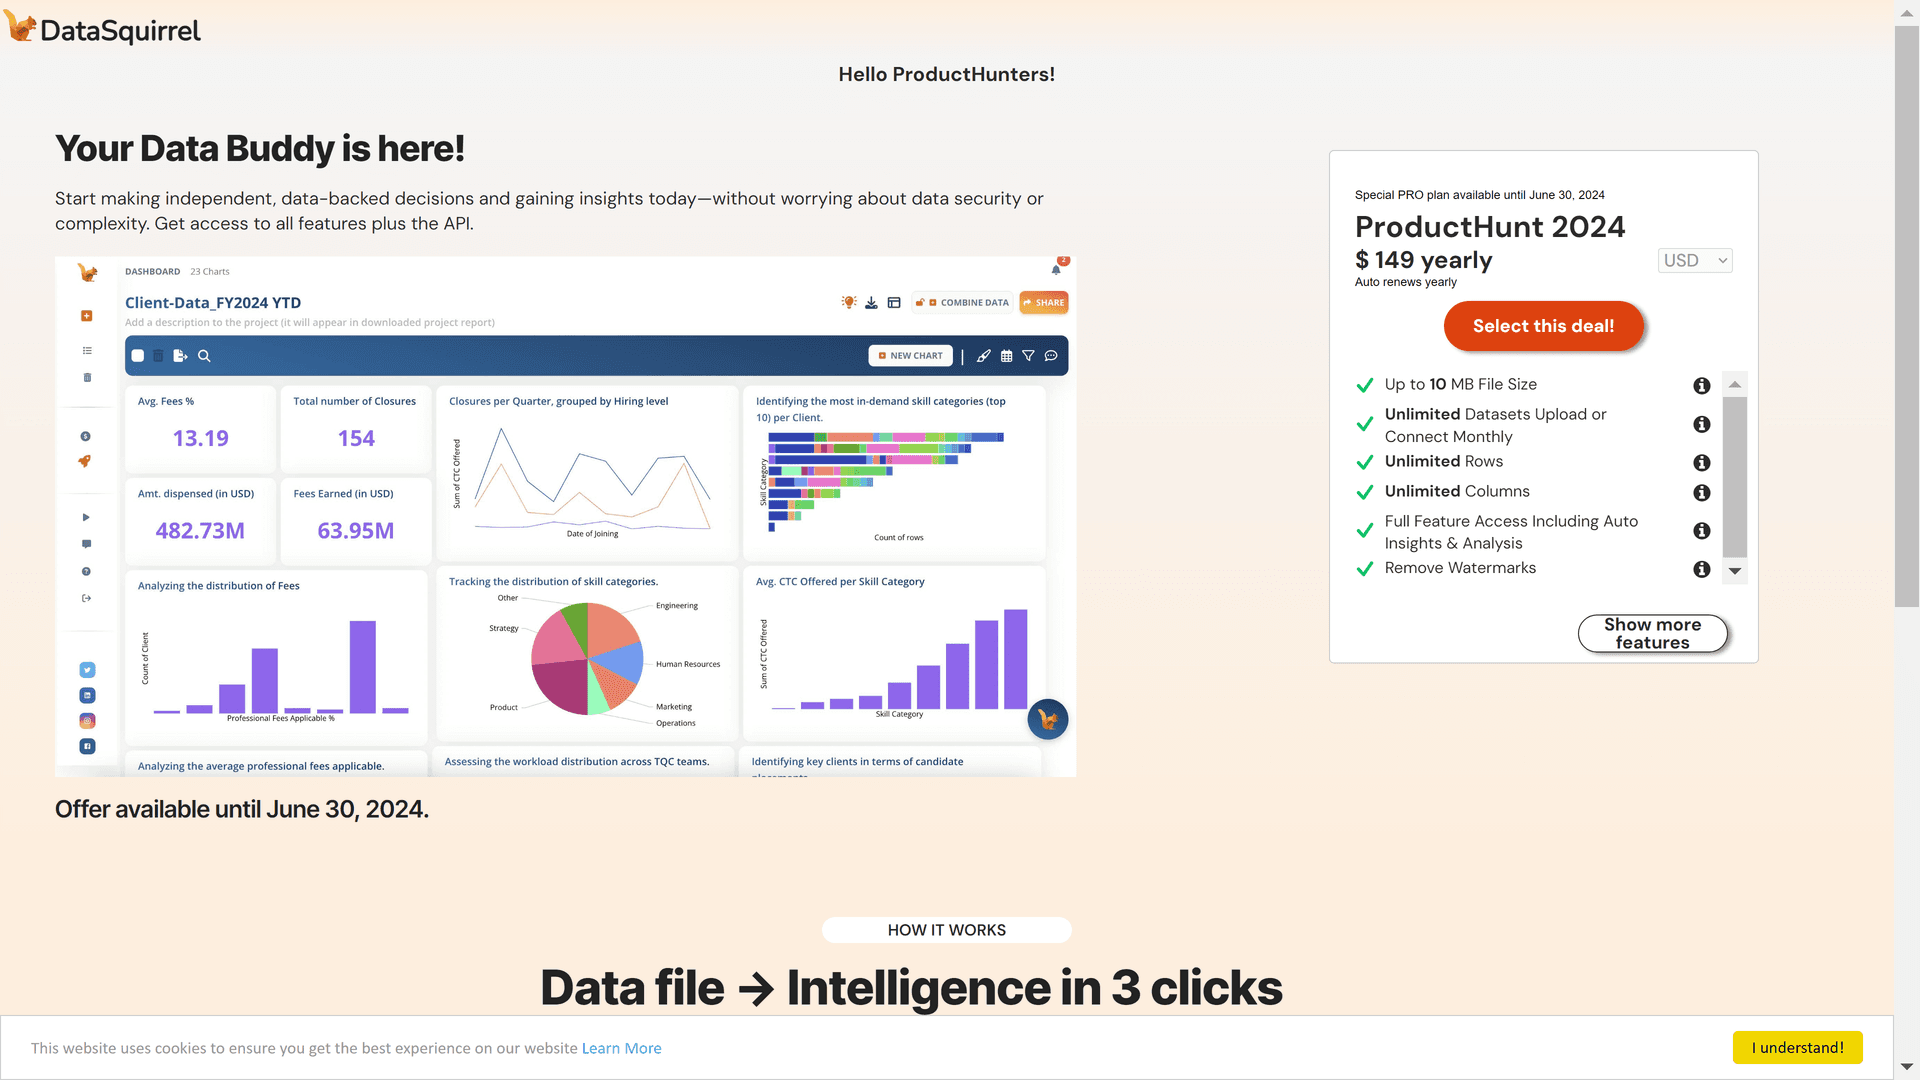This screenshot has height=1080, width=1920.
Task: Click the Remove Watermarks checkmark
Action: point(1364,569)
